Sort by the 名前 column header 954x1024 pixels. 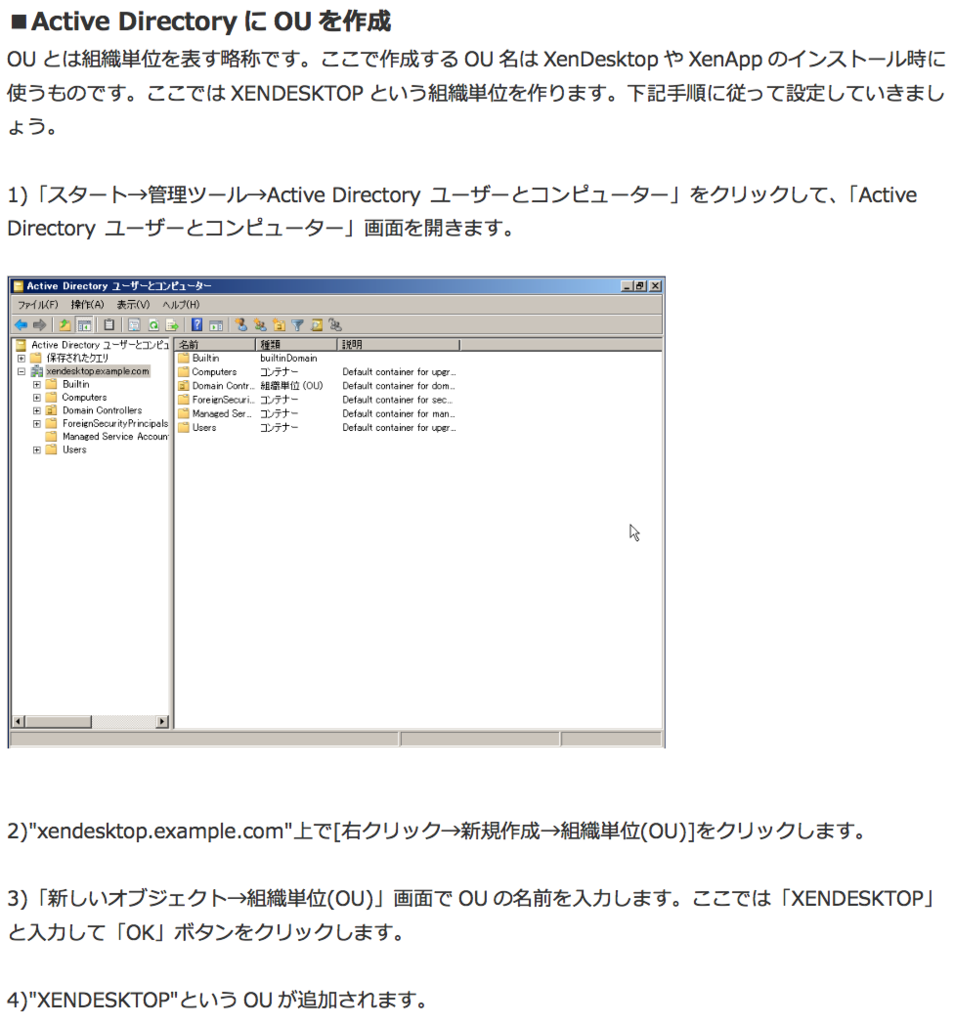point(215,344)
